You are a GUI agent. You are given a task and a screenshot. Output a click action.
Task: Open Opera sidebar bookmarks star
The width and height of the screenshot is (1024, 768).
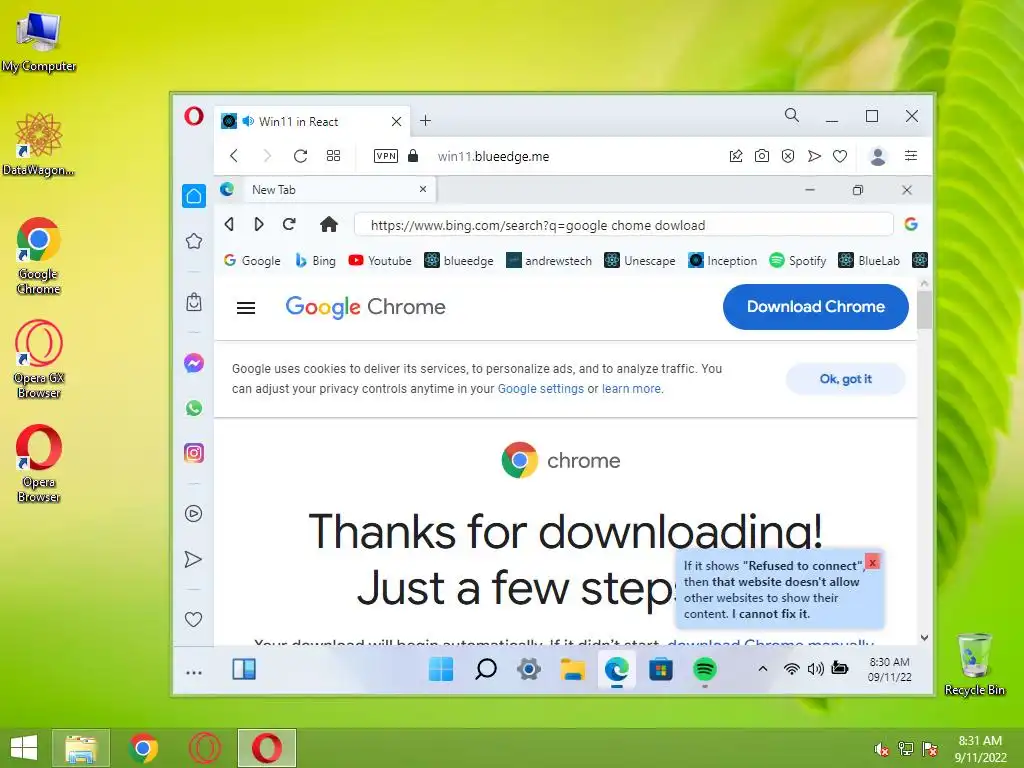pyautogui.click(x=194, y=241)
